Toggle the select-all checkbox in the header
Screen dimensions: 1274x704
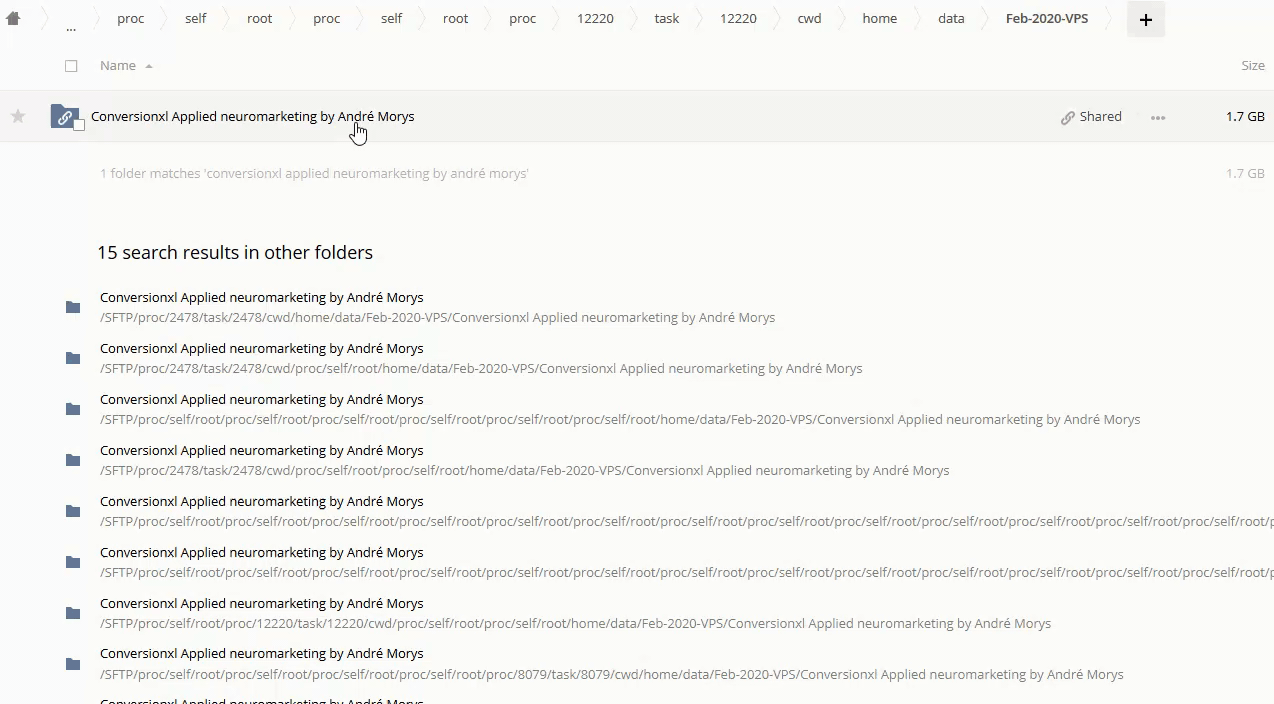tap(71, 66)
